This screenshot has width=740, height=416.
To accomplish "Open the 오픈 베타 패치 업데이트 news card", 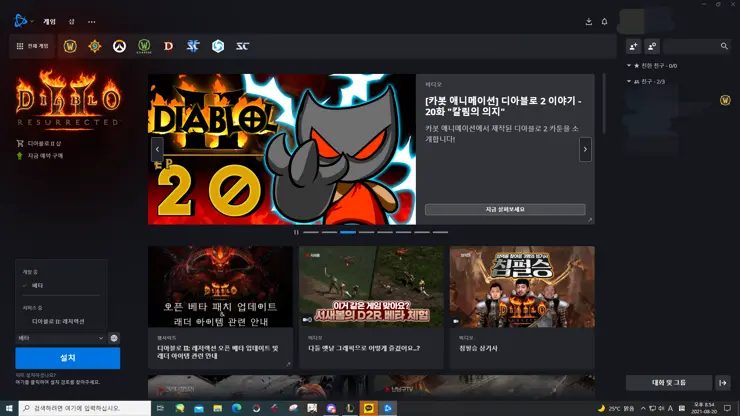I will pyautogui.click(x=220, y=307).
